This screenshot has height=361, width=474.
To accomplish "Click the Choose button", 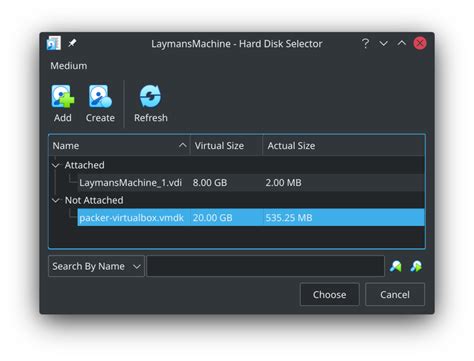I will (330, 294).
